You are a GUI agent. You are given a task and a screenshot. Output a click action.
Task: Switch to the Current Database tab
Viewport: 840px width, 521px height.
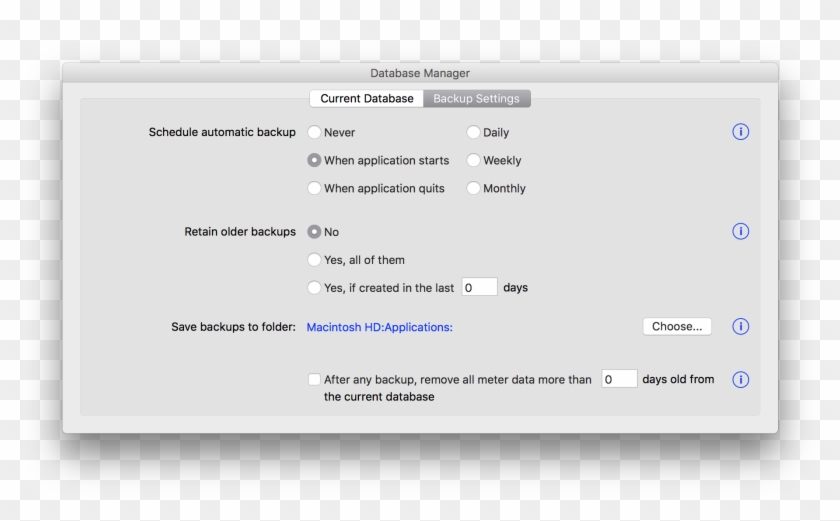(x=366, y=99)
